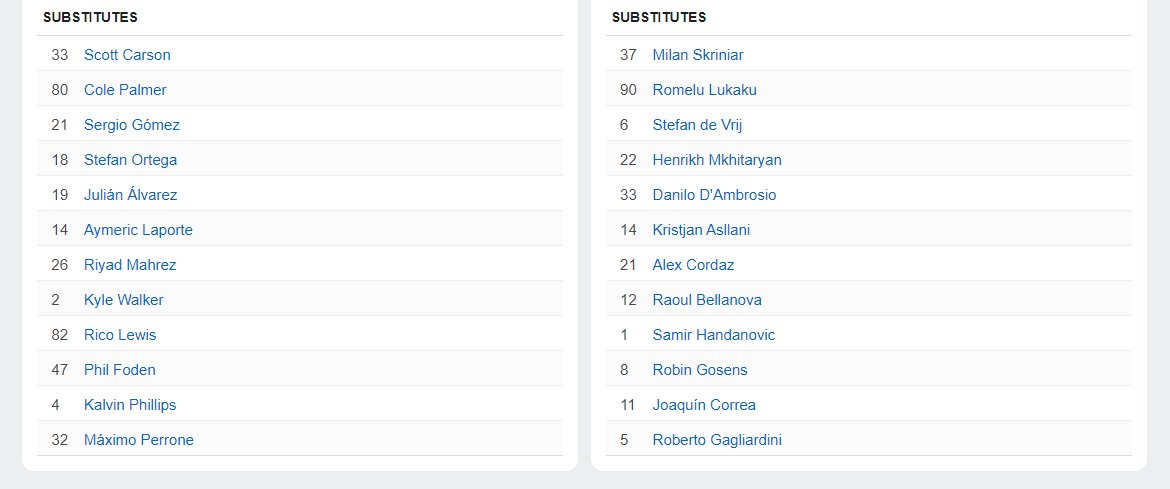Click Phil Foden's name
Viewport: 1170px width, 489px height.
click(x=119, y=370)
